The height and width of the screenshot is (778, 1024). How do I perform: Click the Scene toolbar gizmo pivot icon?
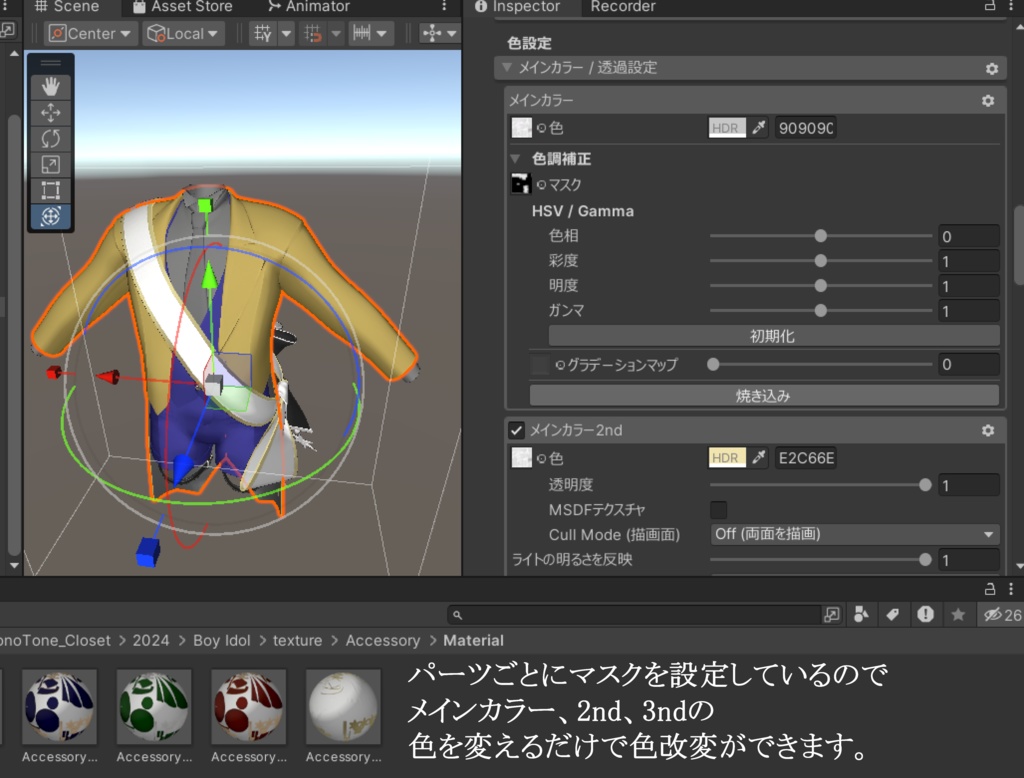(432, 33)
